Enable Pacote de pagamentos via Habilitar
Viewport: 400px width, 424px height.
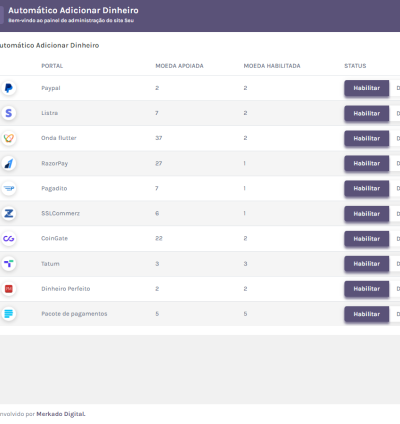(x=367, y=314)
